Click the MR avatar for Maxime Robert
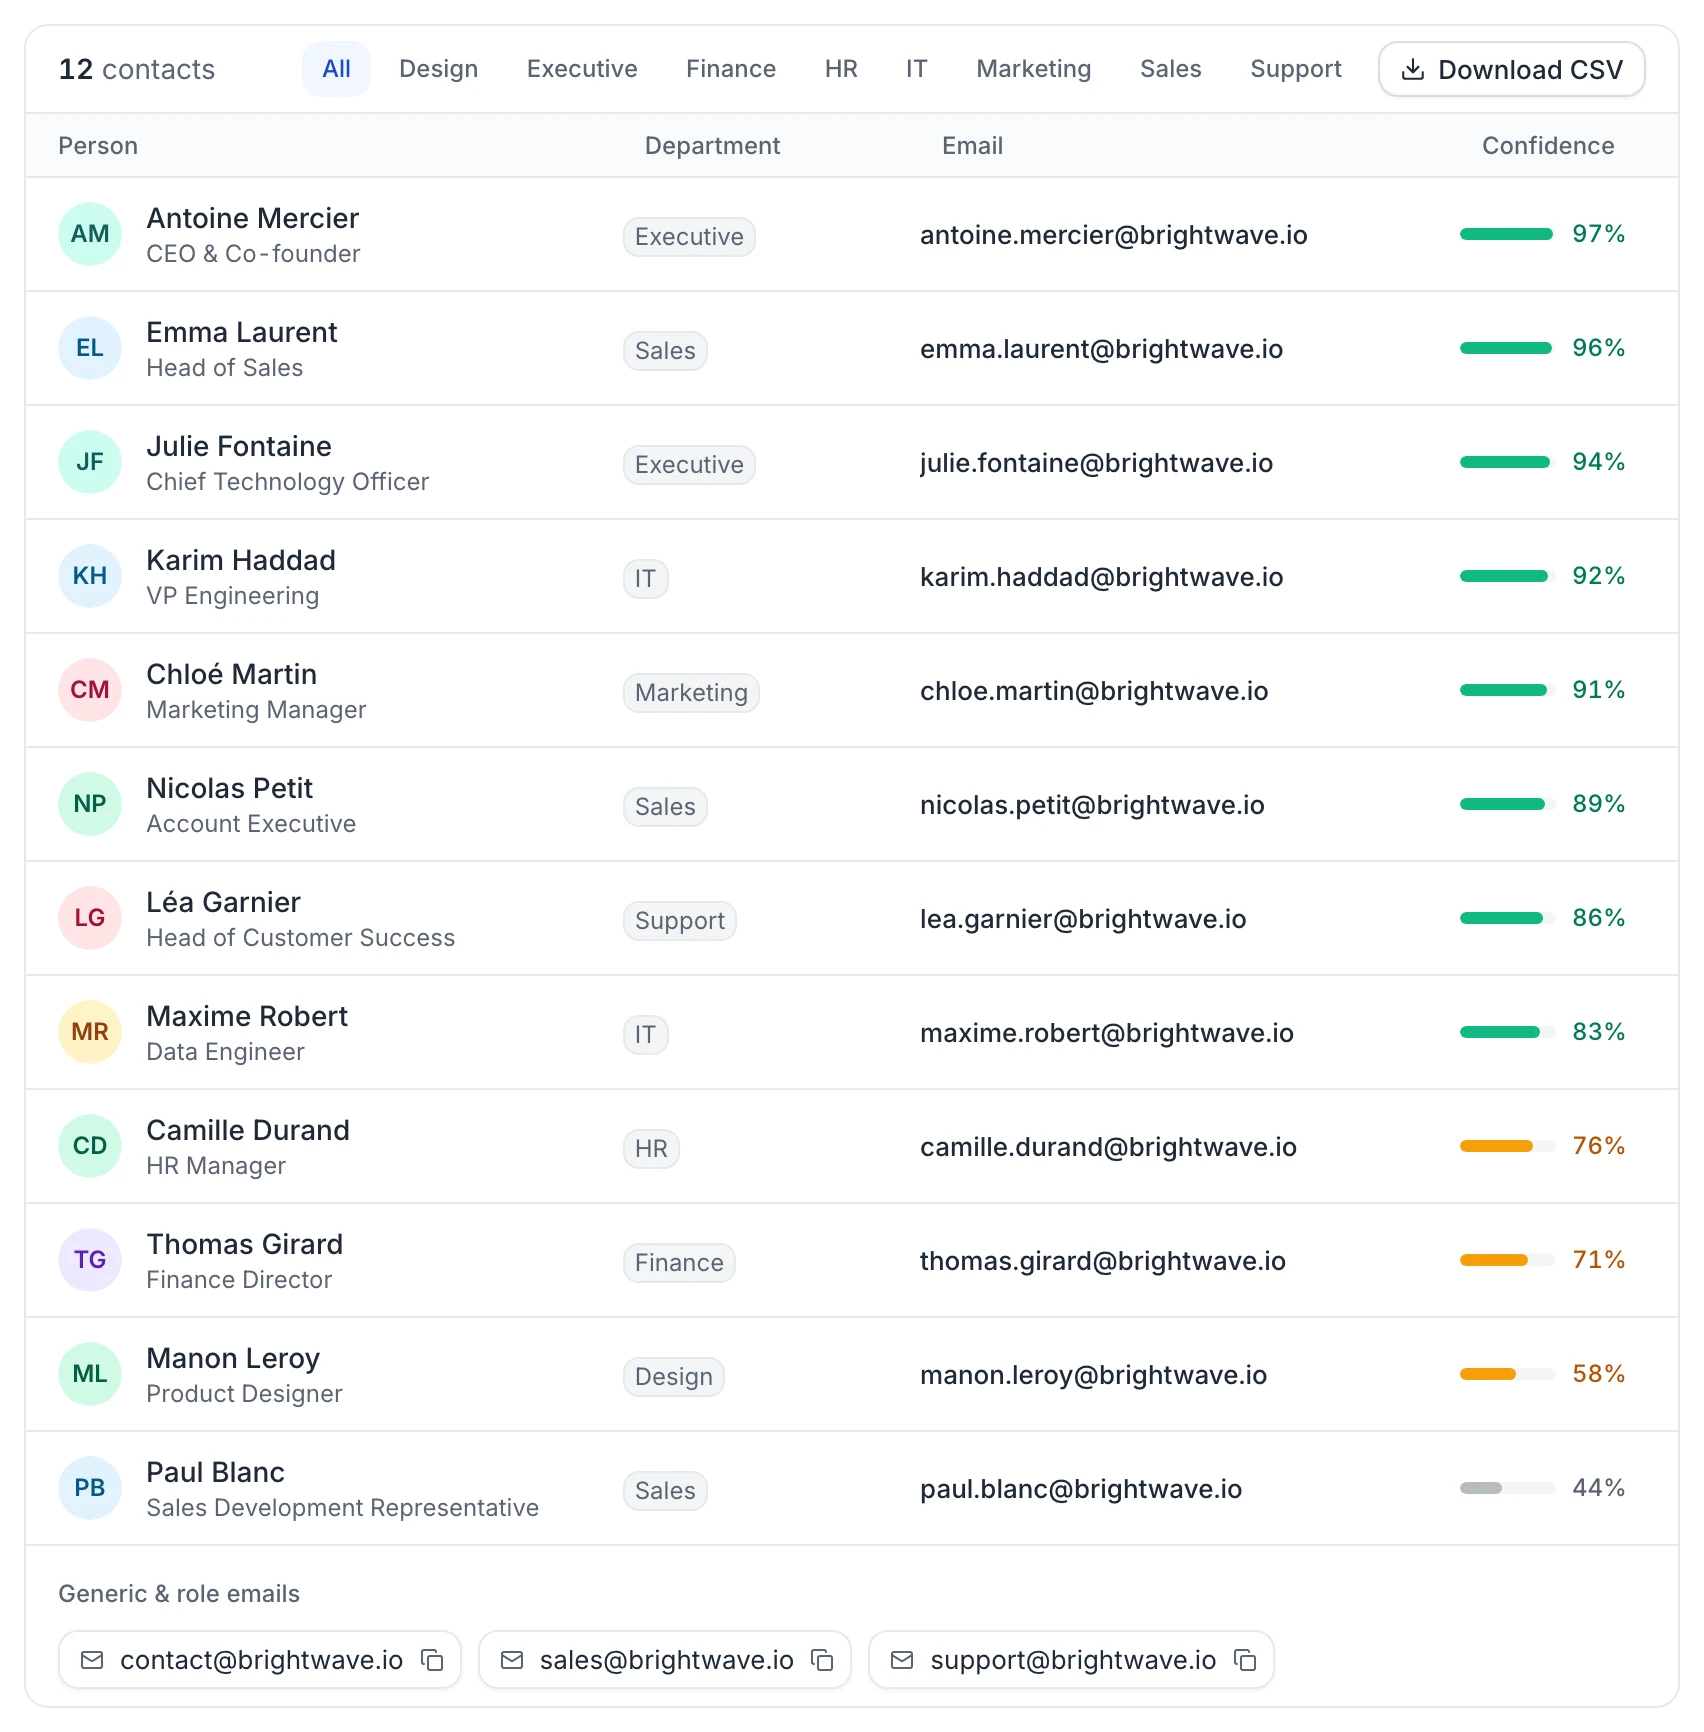Image resolution: width=1704 pixels, height=1732 pixels. pyautogui.click(x=90, y=1032)
